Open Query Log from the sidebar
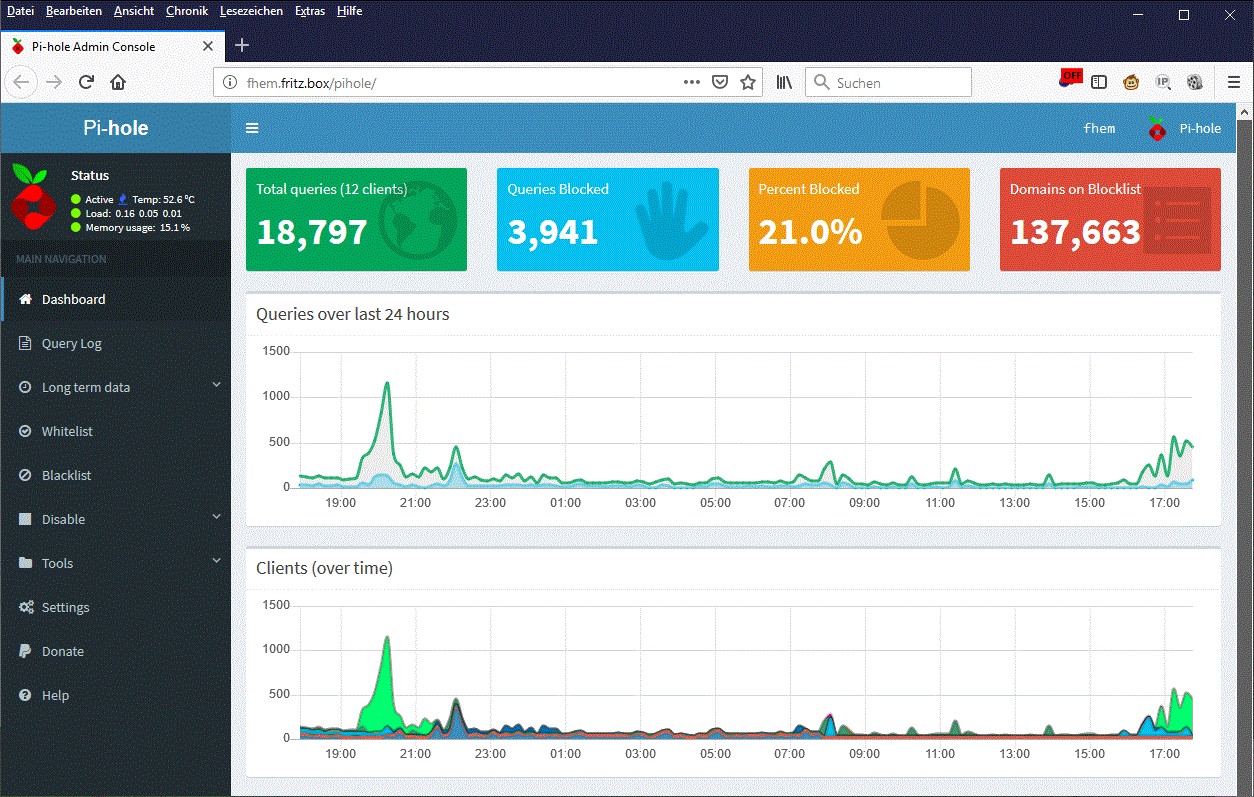This screenshot has height=797, width=1254. 116,343
